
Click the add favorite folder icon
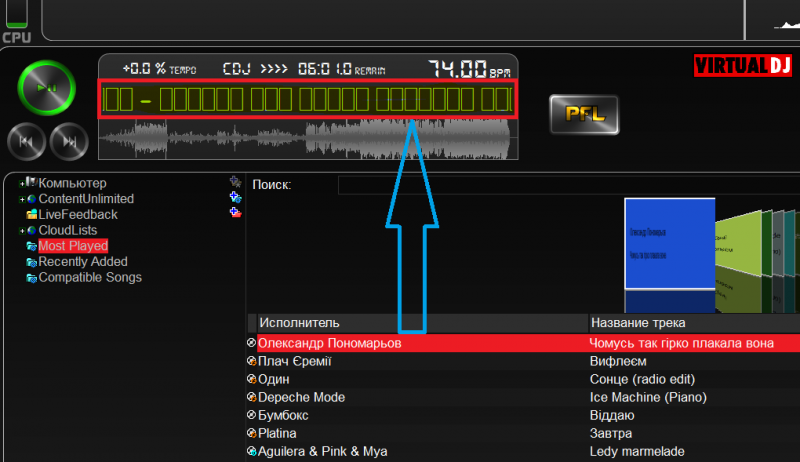click(235, 182)
